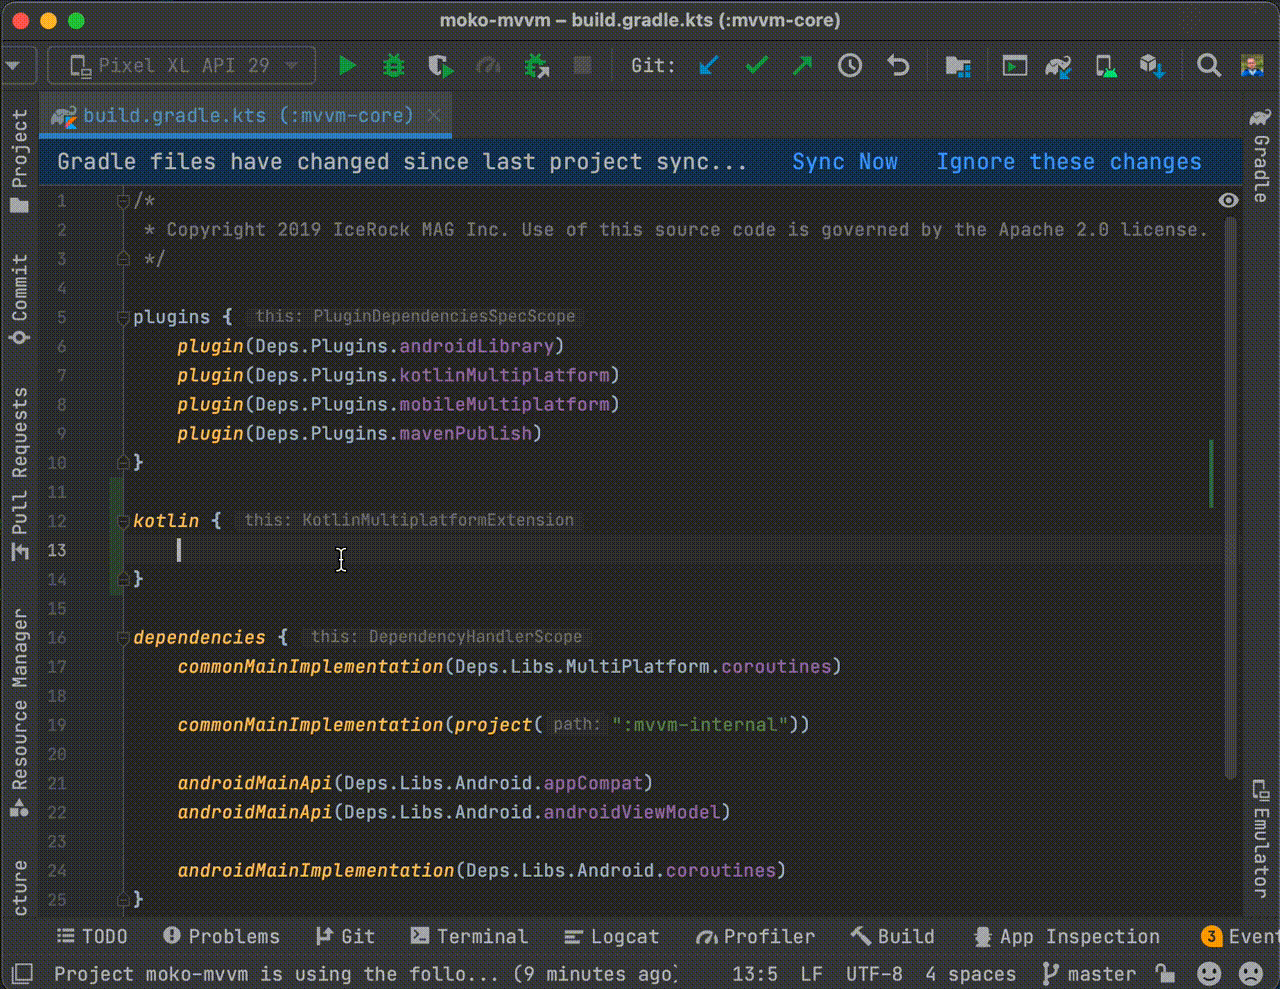Click the Git push arrow icon
The height and width of the screenshot is (989, 1280).
pyautogui.click(x=802, y=66)
